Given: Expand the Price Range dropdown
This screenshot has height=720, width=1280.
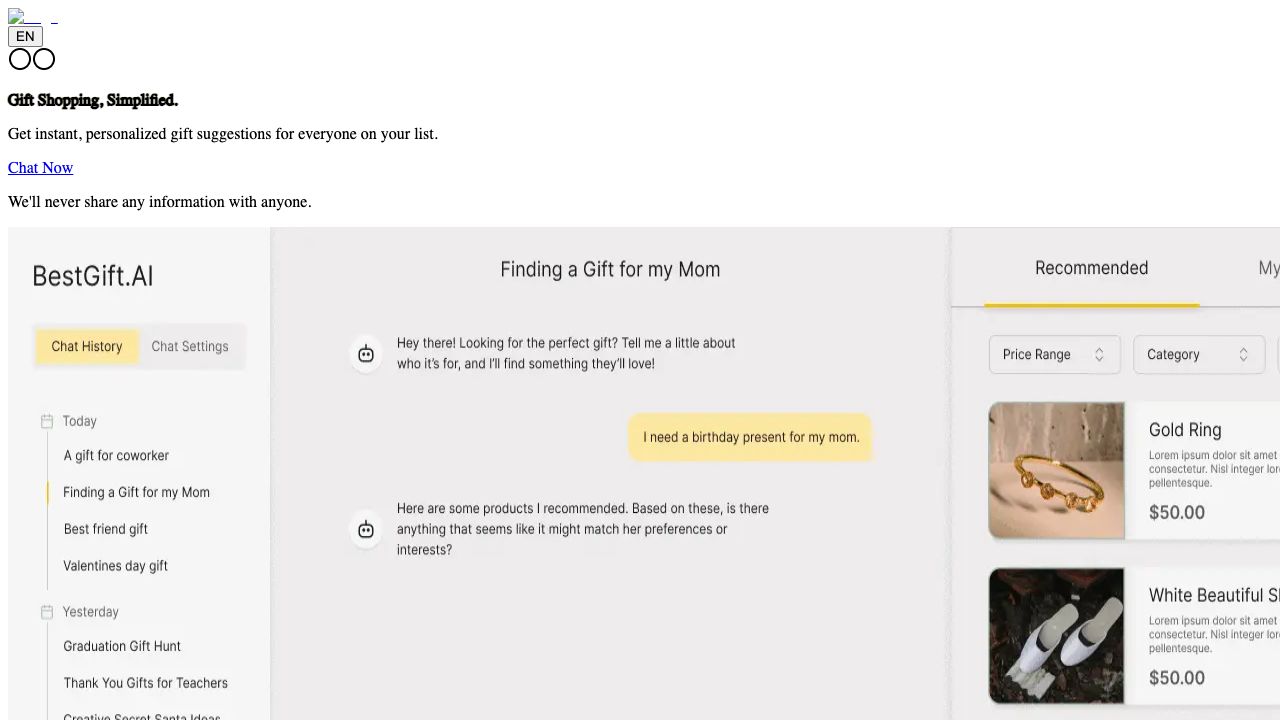Looking at the screenshot, I should pos(1054,355).
